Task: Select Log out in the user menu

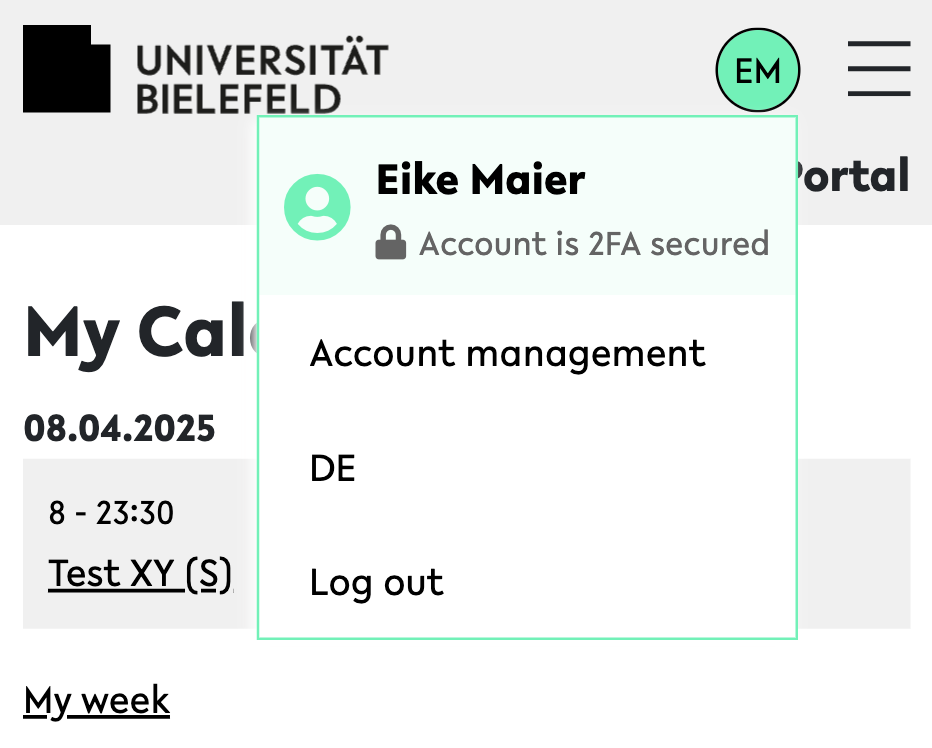Action: [377, 582]
